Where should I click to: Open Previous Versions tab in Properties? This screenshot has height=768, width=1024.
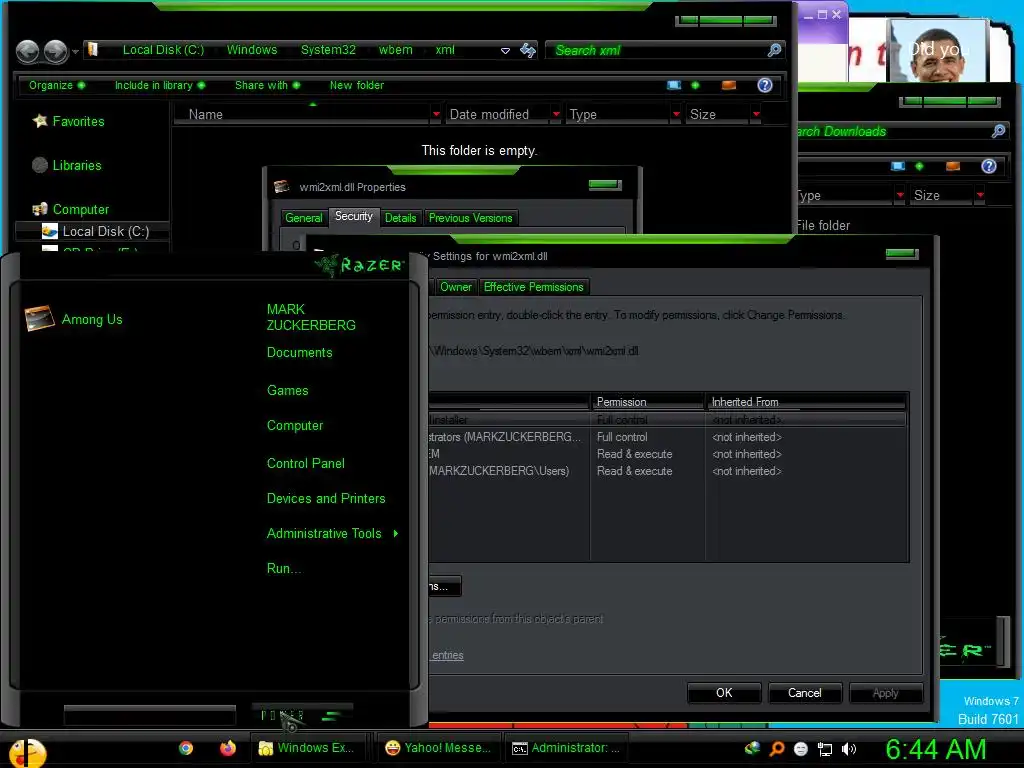click(471, 218)
